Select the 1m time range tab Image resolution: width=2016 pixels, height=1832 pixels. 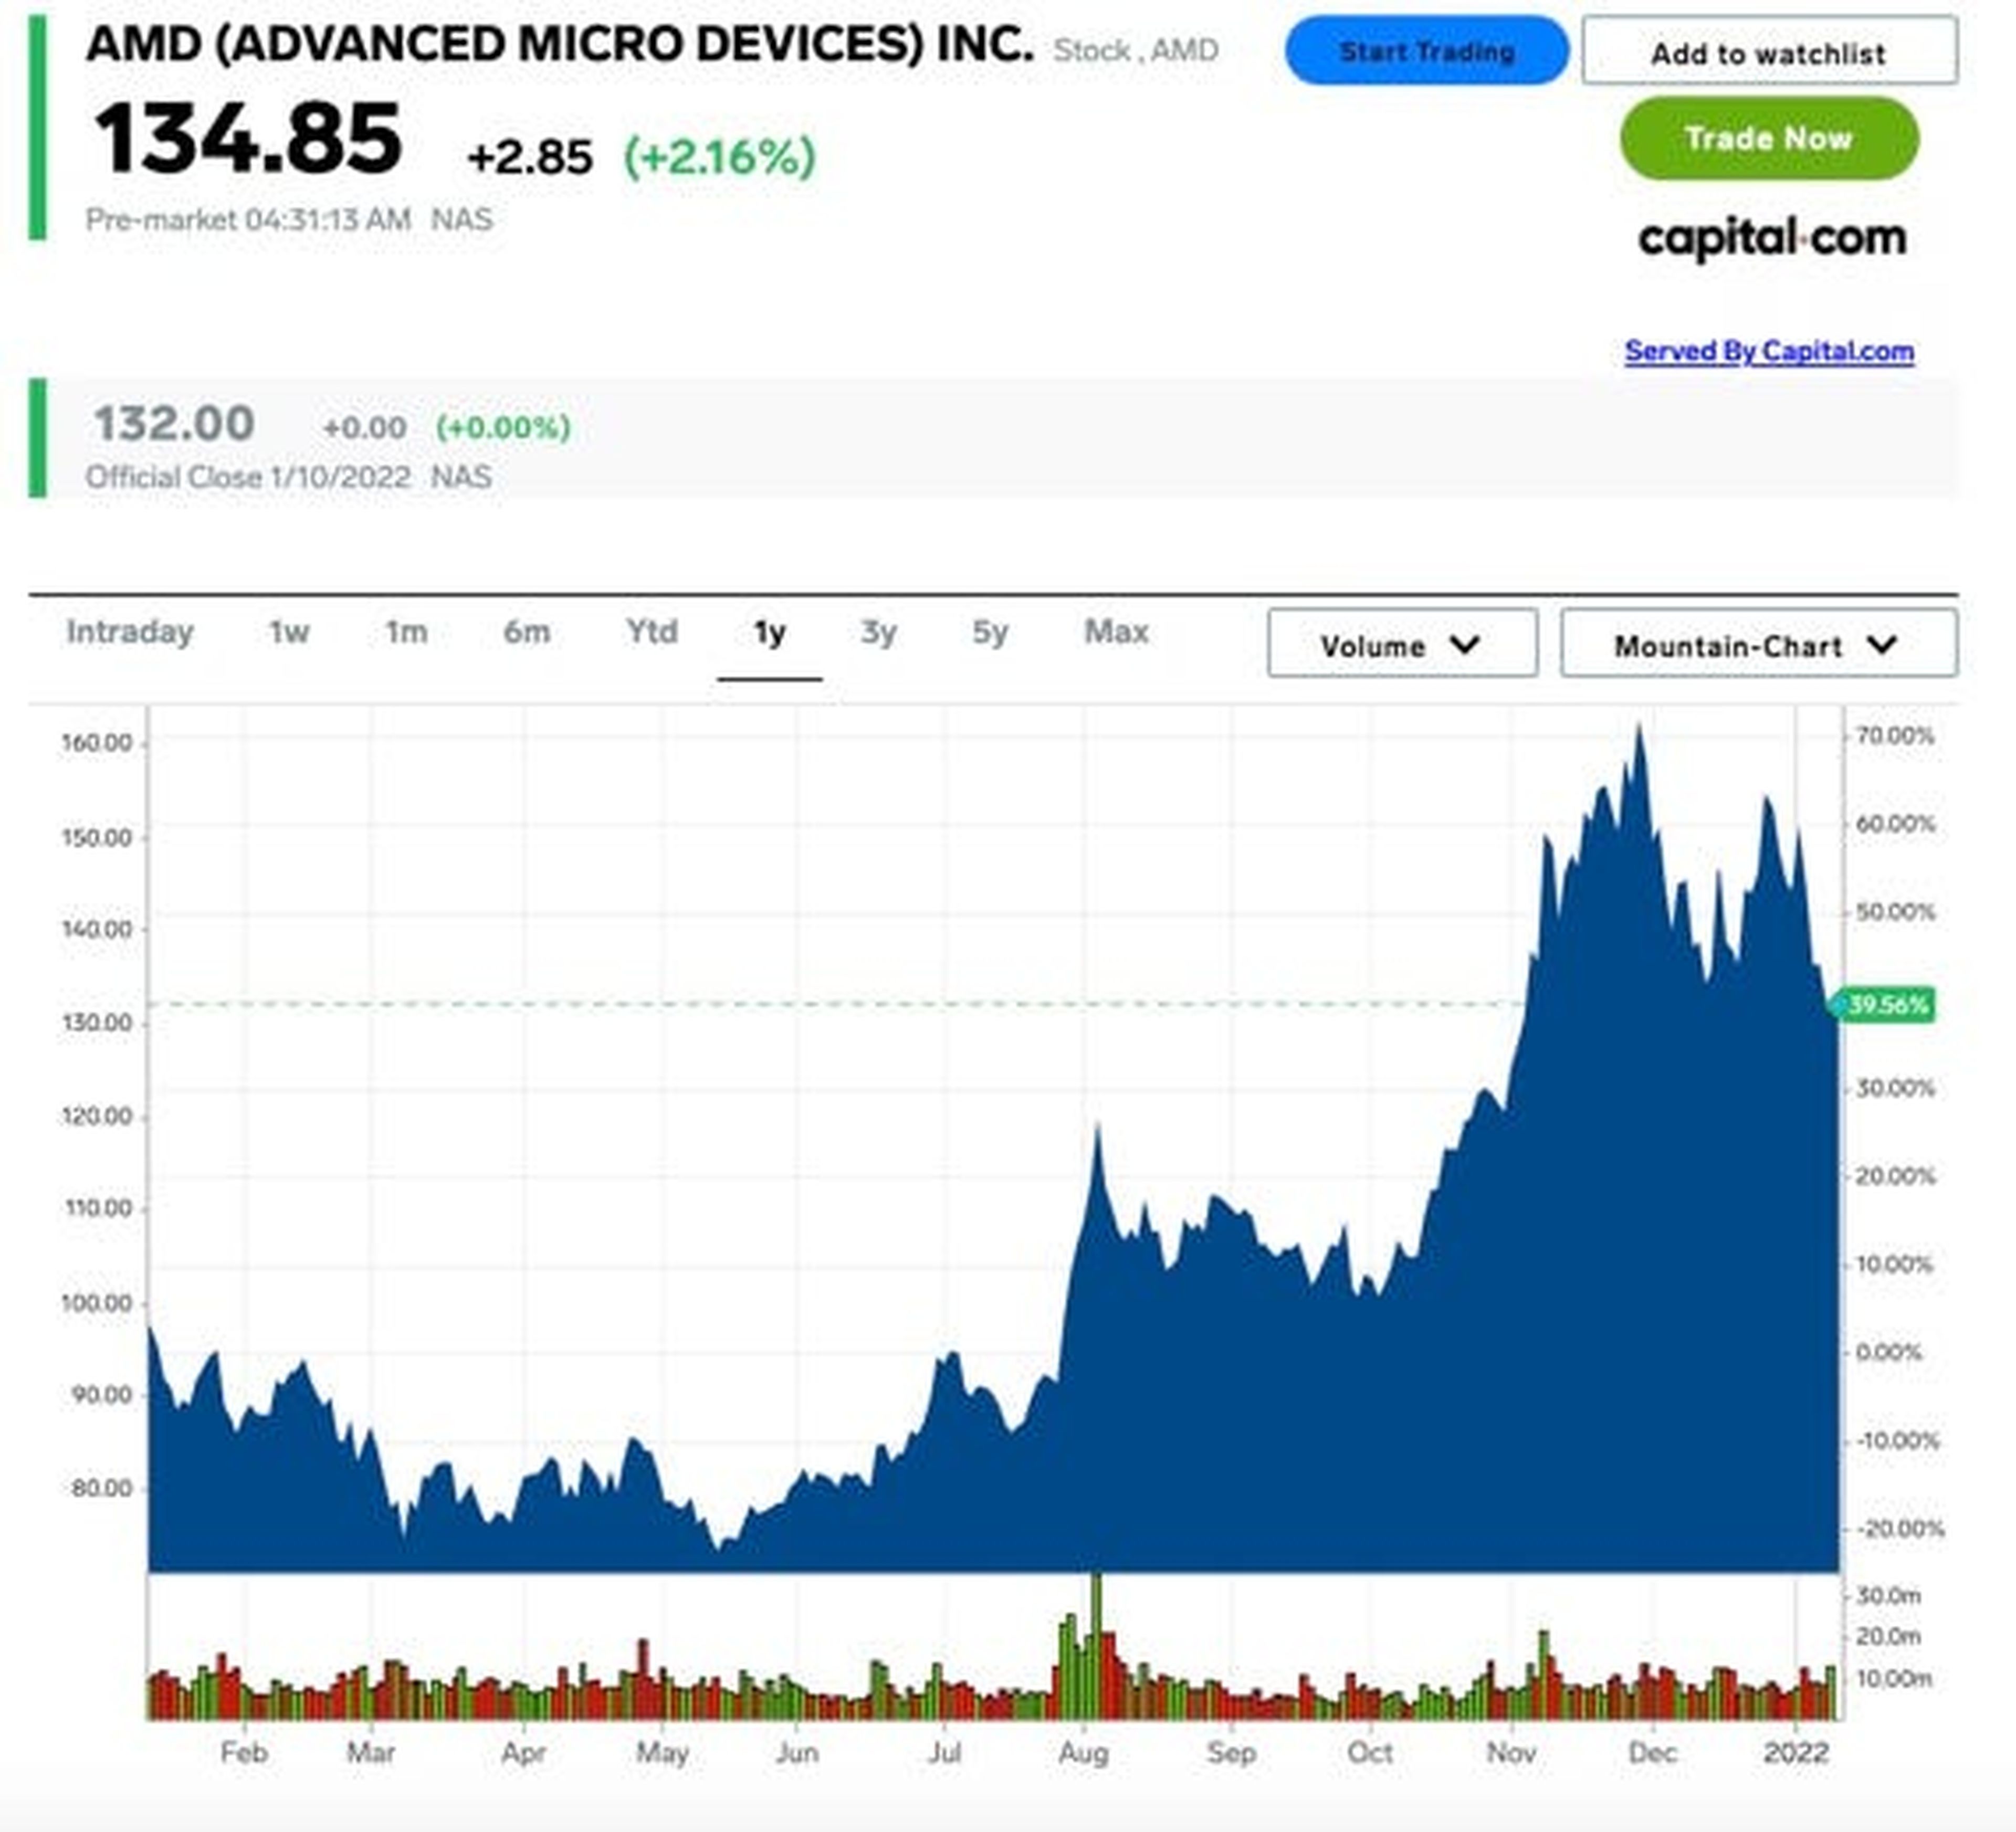406,632
